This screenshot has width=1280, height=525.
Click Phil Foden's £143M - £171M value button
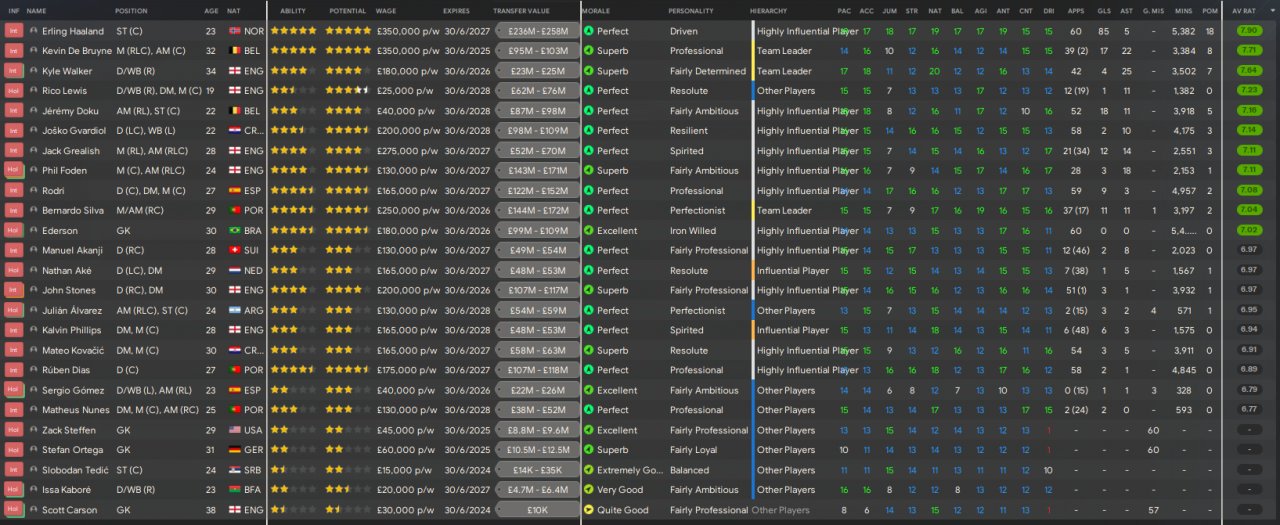pyautogui.click(x=538, y=170)
